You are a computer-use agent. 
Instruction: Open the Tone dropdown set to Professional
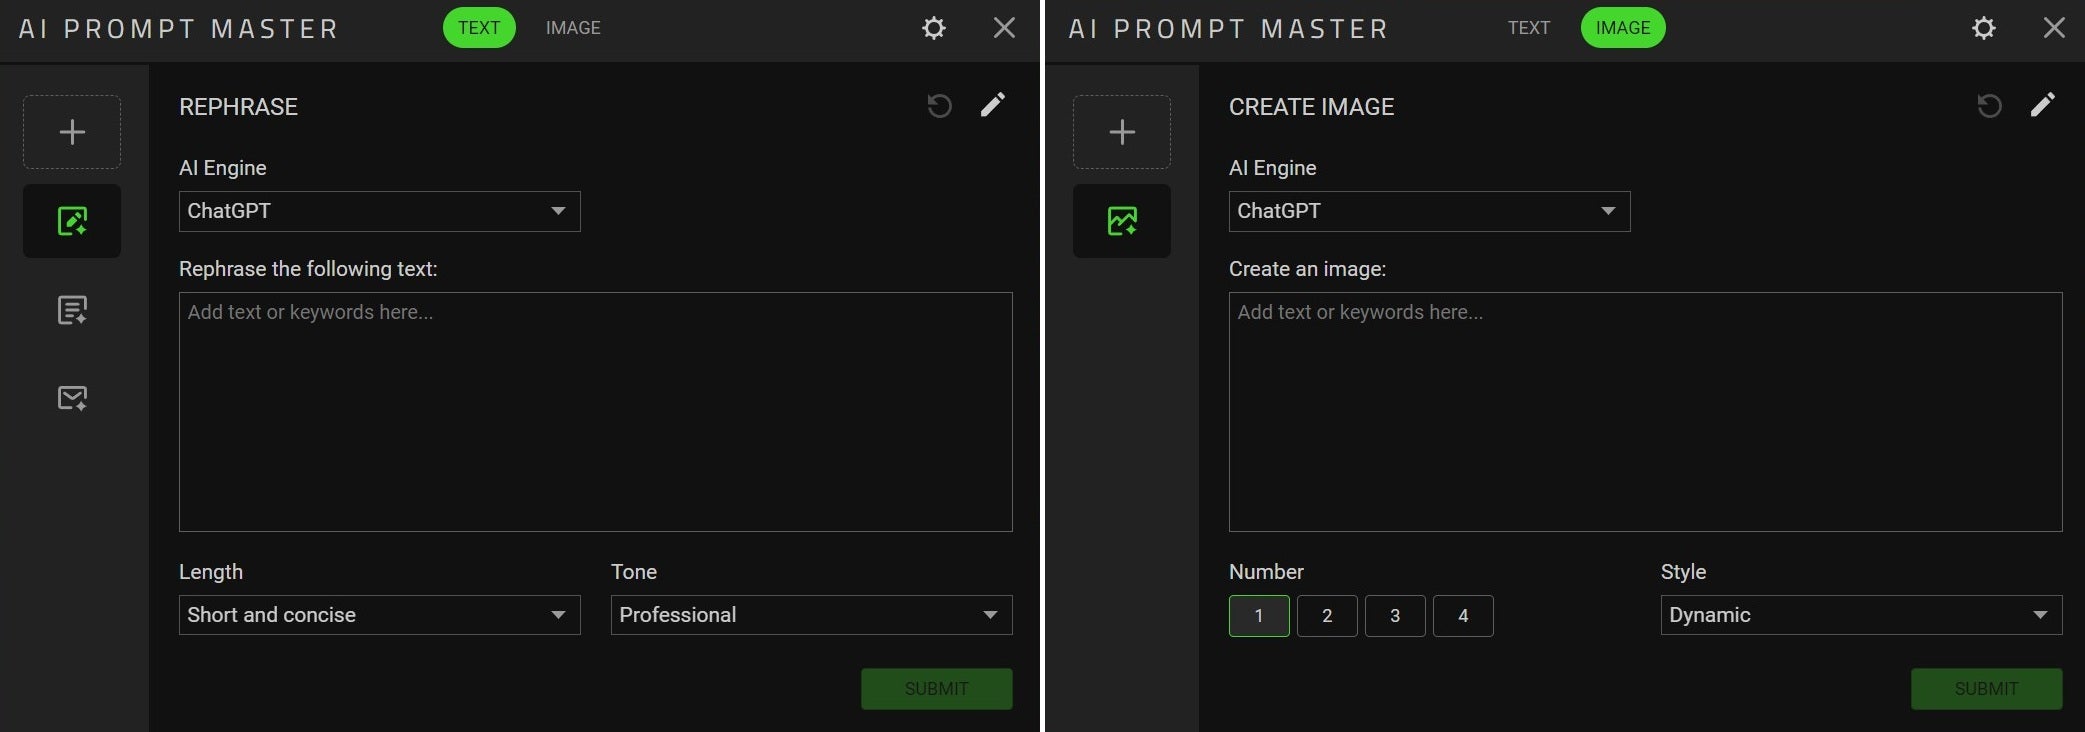coord(811,615)
